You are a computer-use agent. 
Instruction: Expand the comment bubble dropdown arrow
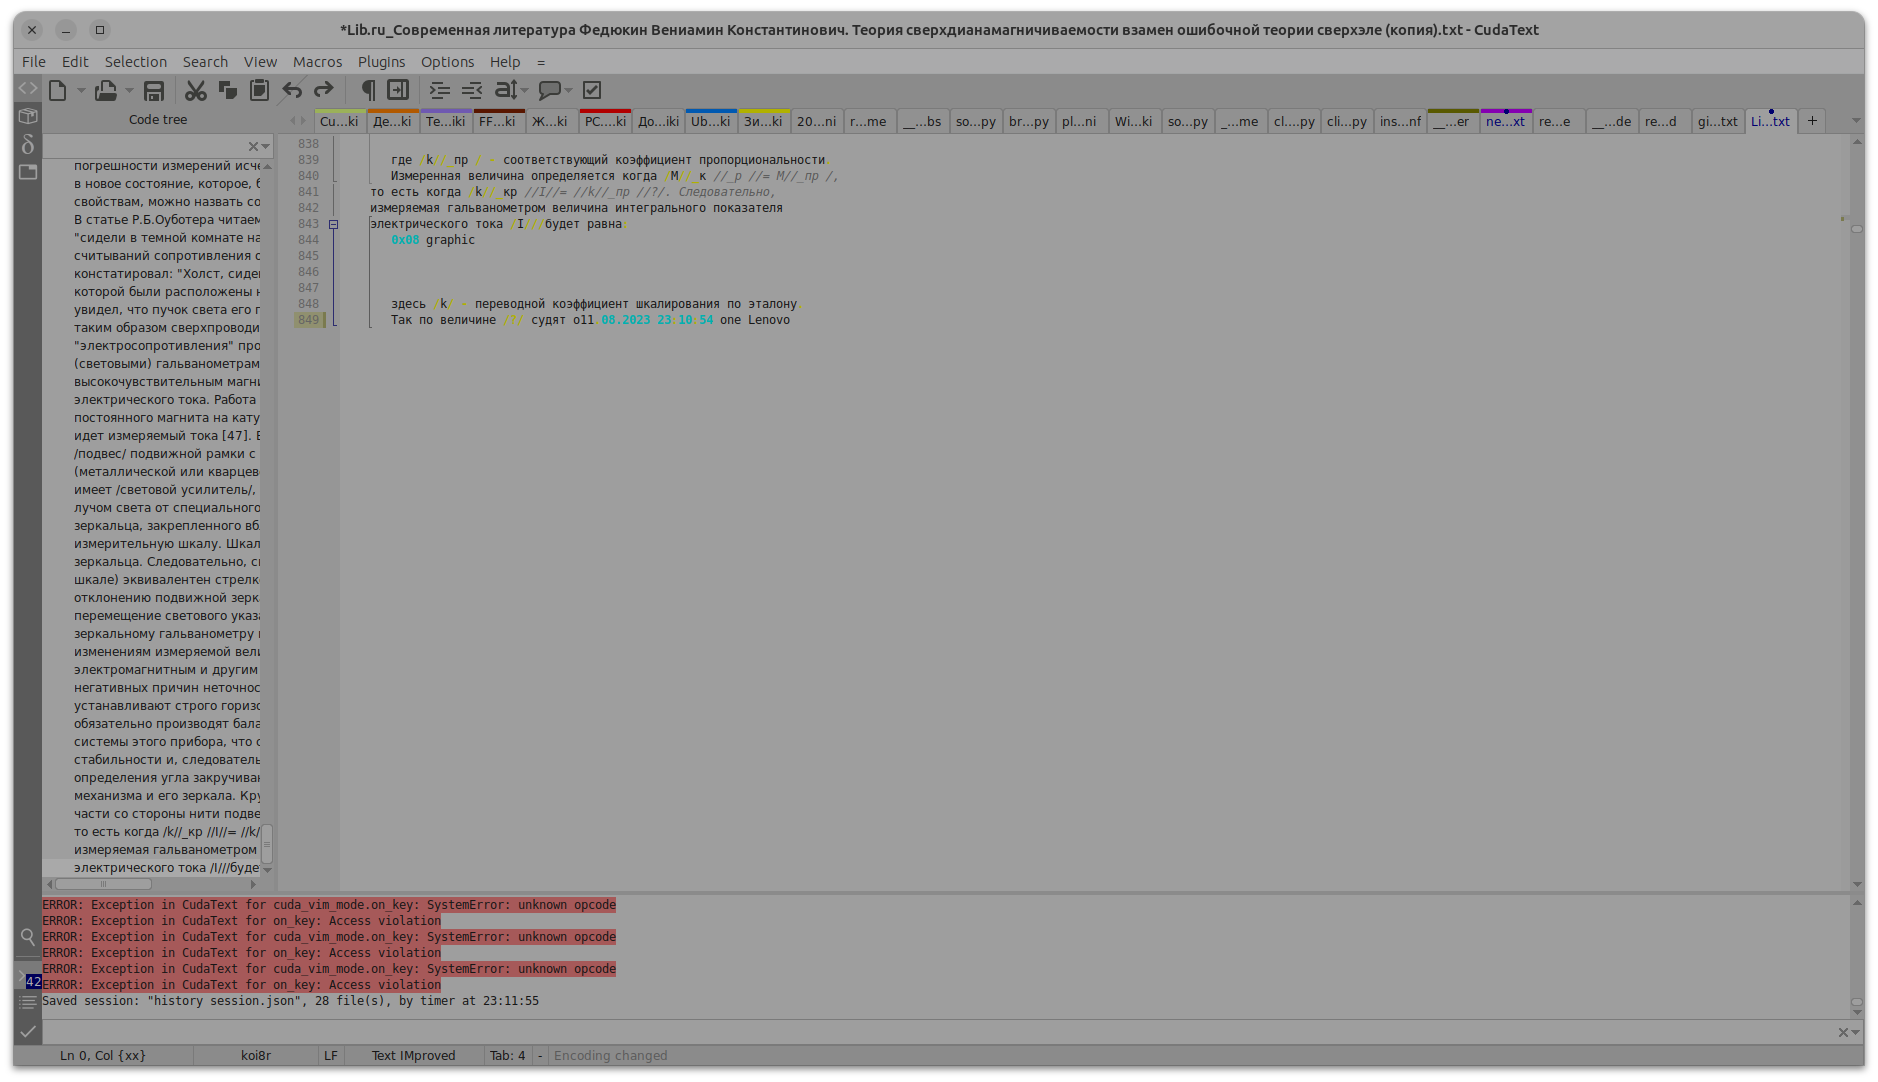coord(569,91)
